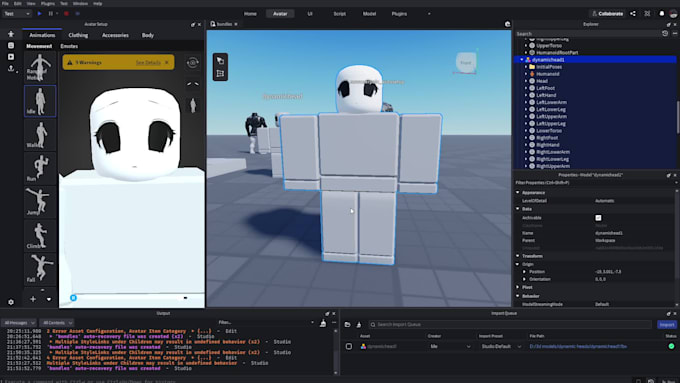Click the Search Import Queue field
680x383 pixels.
(x=510, y=324)
